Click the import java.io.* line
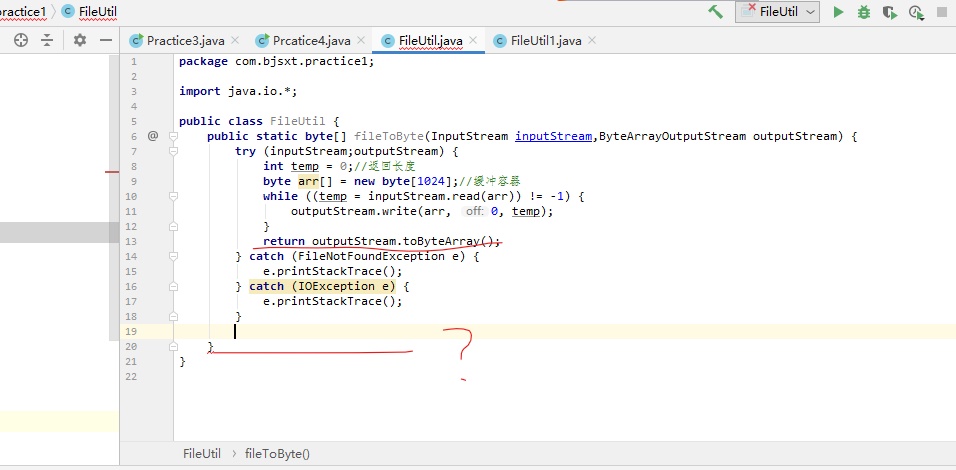Viewport: 956px width, 470px height. pos(238,91)
